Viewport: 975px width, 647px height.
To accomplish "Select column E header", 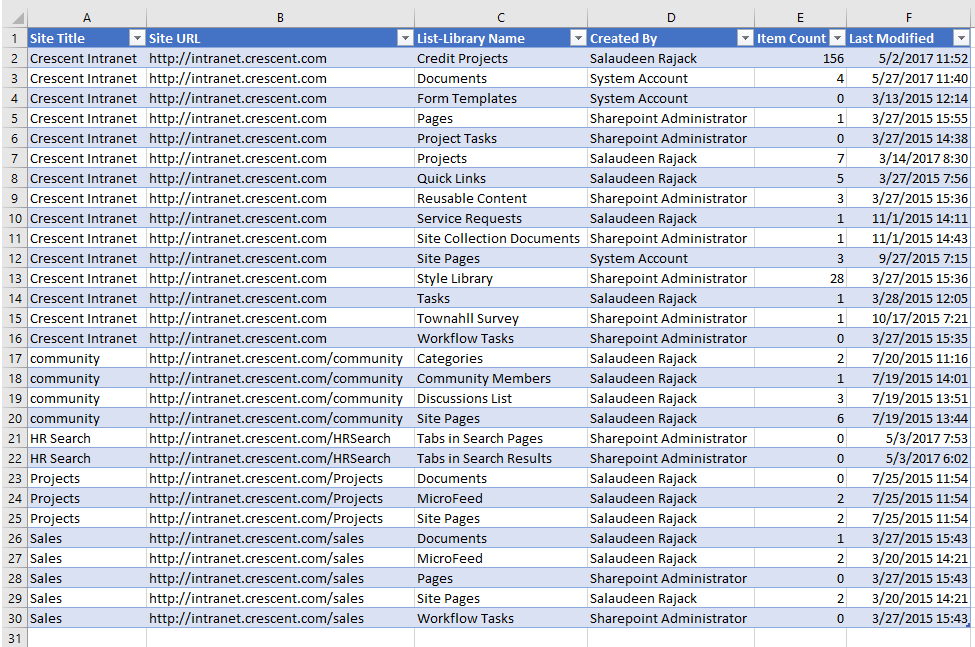I will click(800, 17).
